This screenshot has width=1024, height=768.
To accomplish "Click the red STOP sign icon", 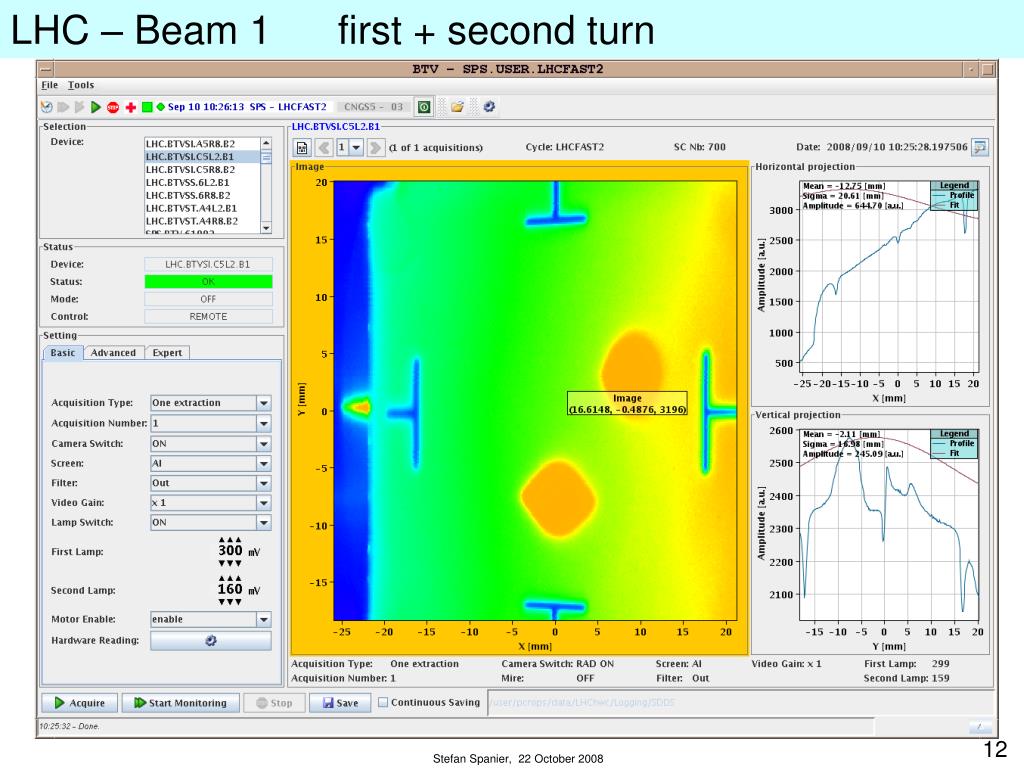I will 113,106.
